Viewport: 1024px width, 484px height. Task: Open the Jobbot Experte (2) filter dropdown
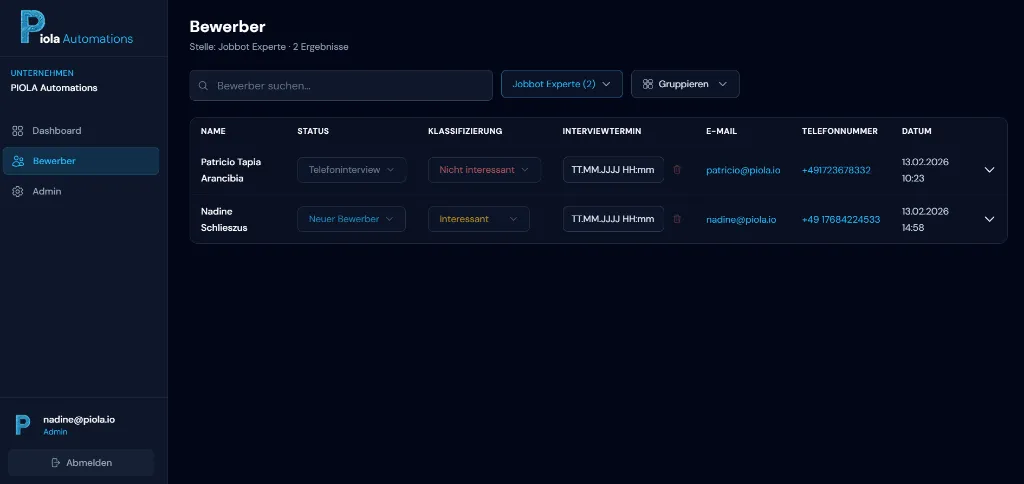pyautogui.click(x=561, y=85)
